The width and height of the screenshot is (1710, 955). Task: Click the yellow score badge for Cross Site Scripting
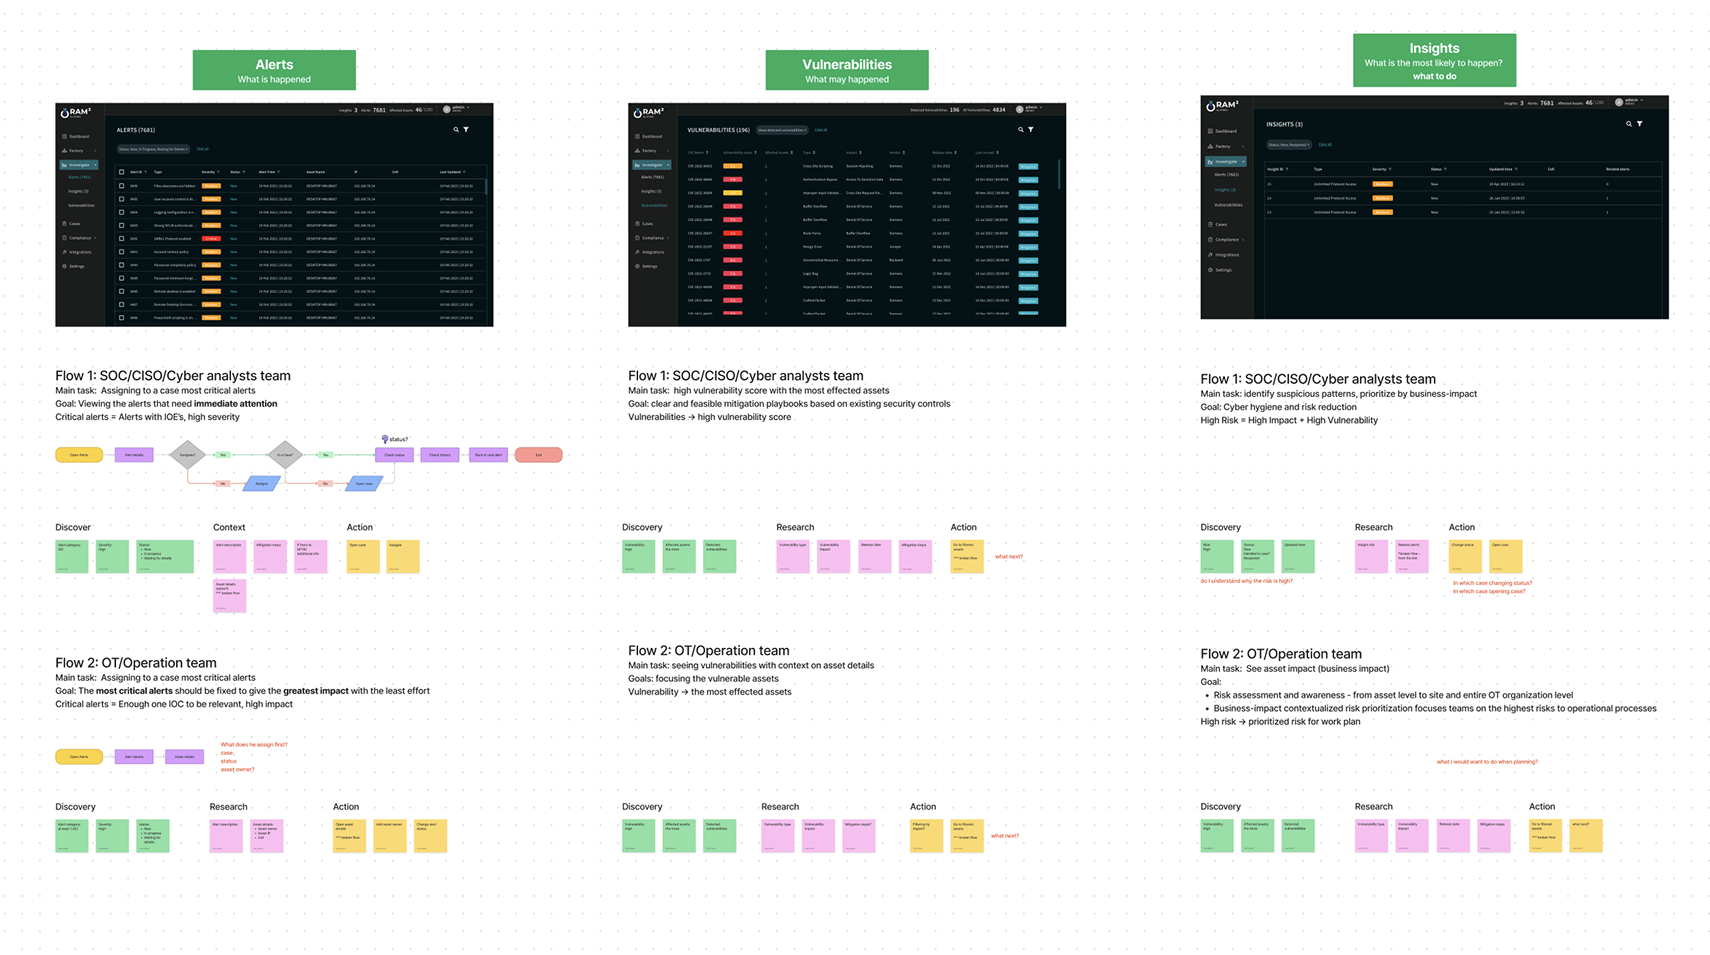click(733, 166)
